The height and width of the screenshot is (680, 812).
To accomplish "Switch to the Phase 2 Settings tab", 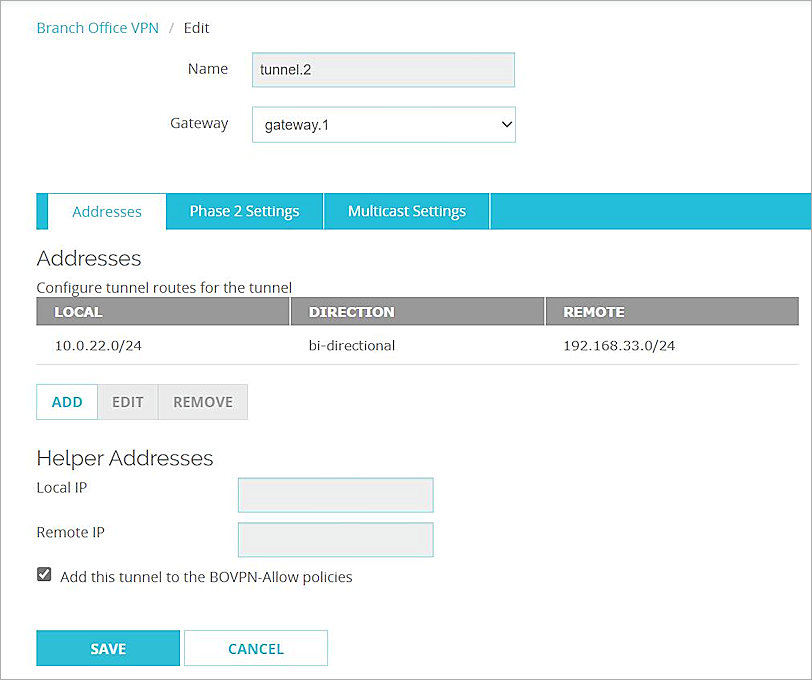I will [x=244, y=211].
